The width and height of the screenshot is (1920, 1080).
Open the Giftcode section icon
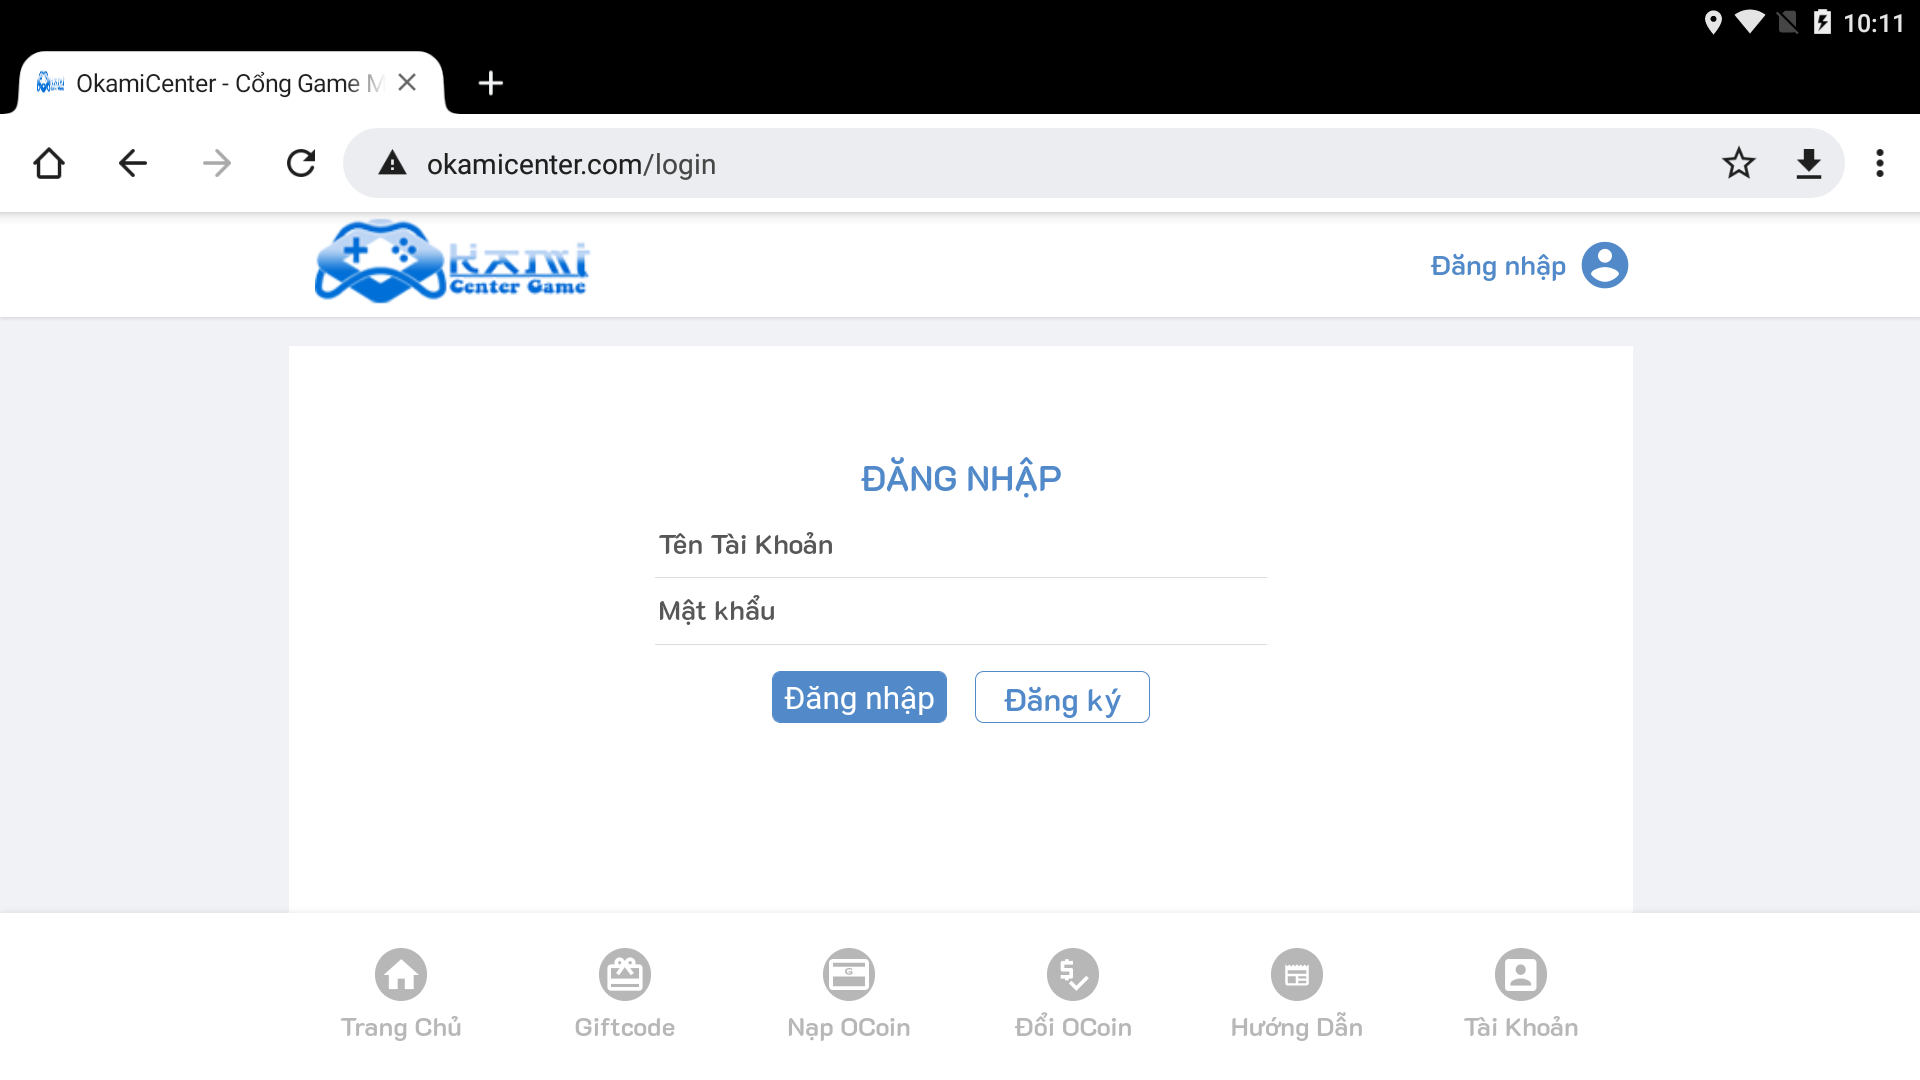(x=625, y=974)
